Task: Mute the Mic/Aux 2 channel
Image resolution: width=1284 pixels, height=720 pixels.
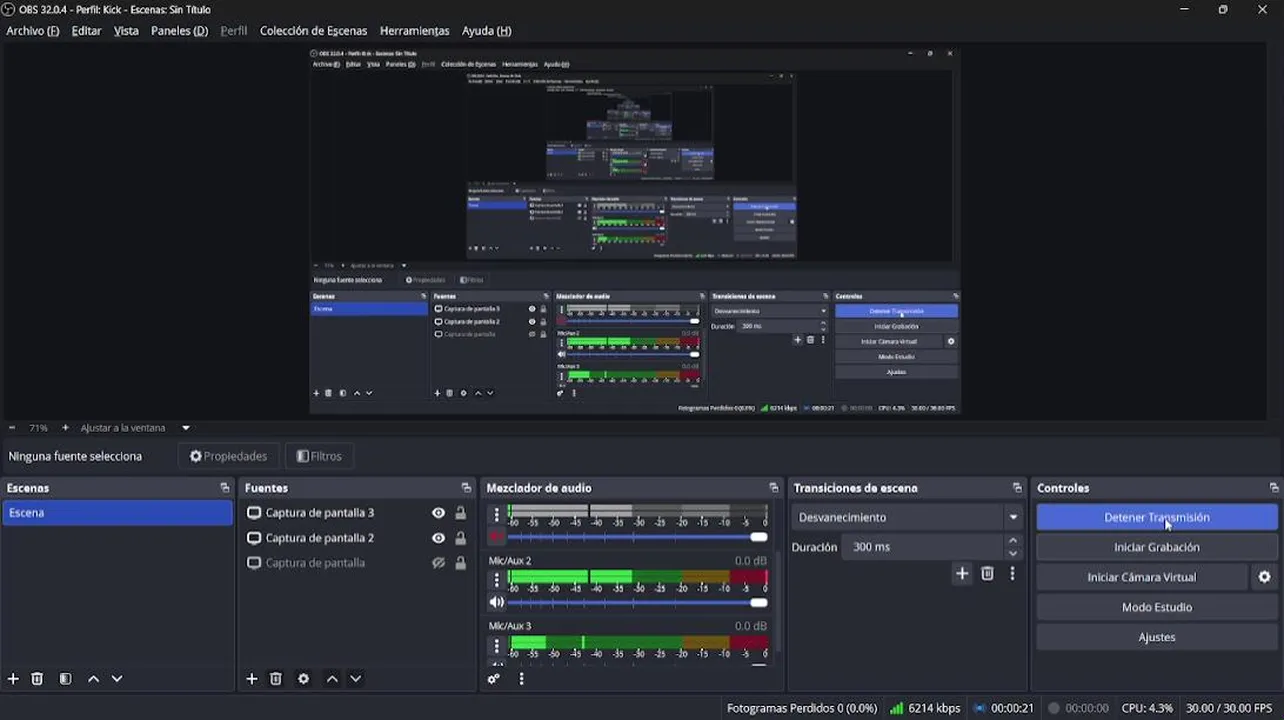Action: point(496,602)
